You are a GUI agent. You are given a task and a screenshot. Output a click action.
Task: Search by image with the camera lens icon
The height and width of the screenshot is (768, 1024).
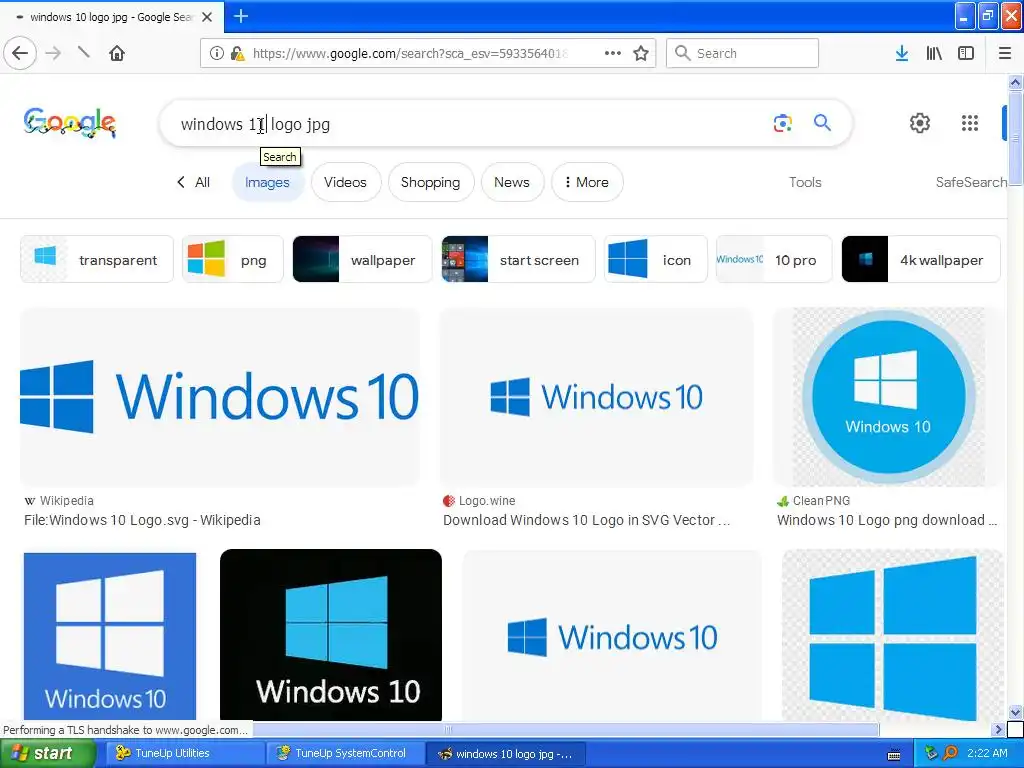point(782,123)
